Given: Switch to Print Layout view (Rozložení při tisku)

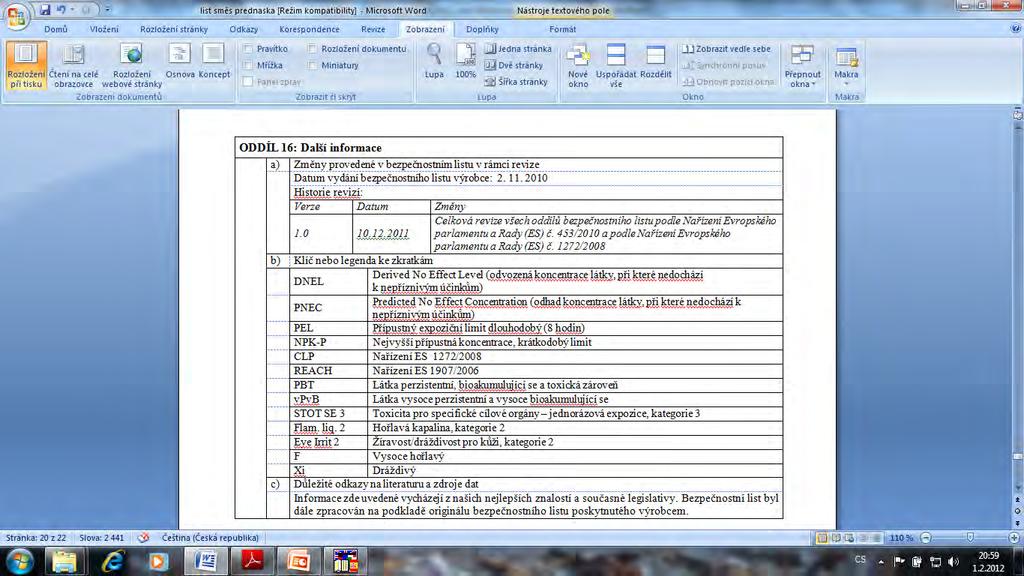Looking at the screenshot, I should [x=26, y=65].
